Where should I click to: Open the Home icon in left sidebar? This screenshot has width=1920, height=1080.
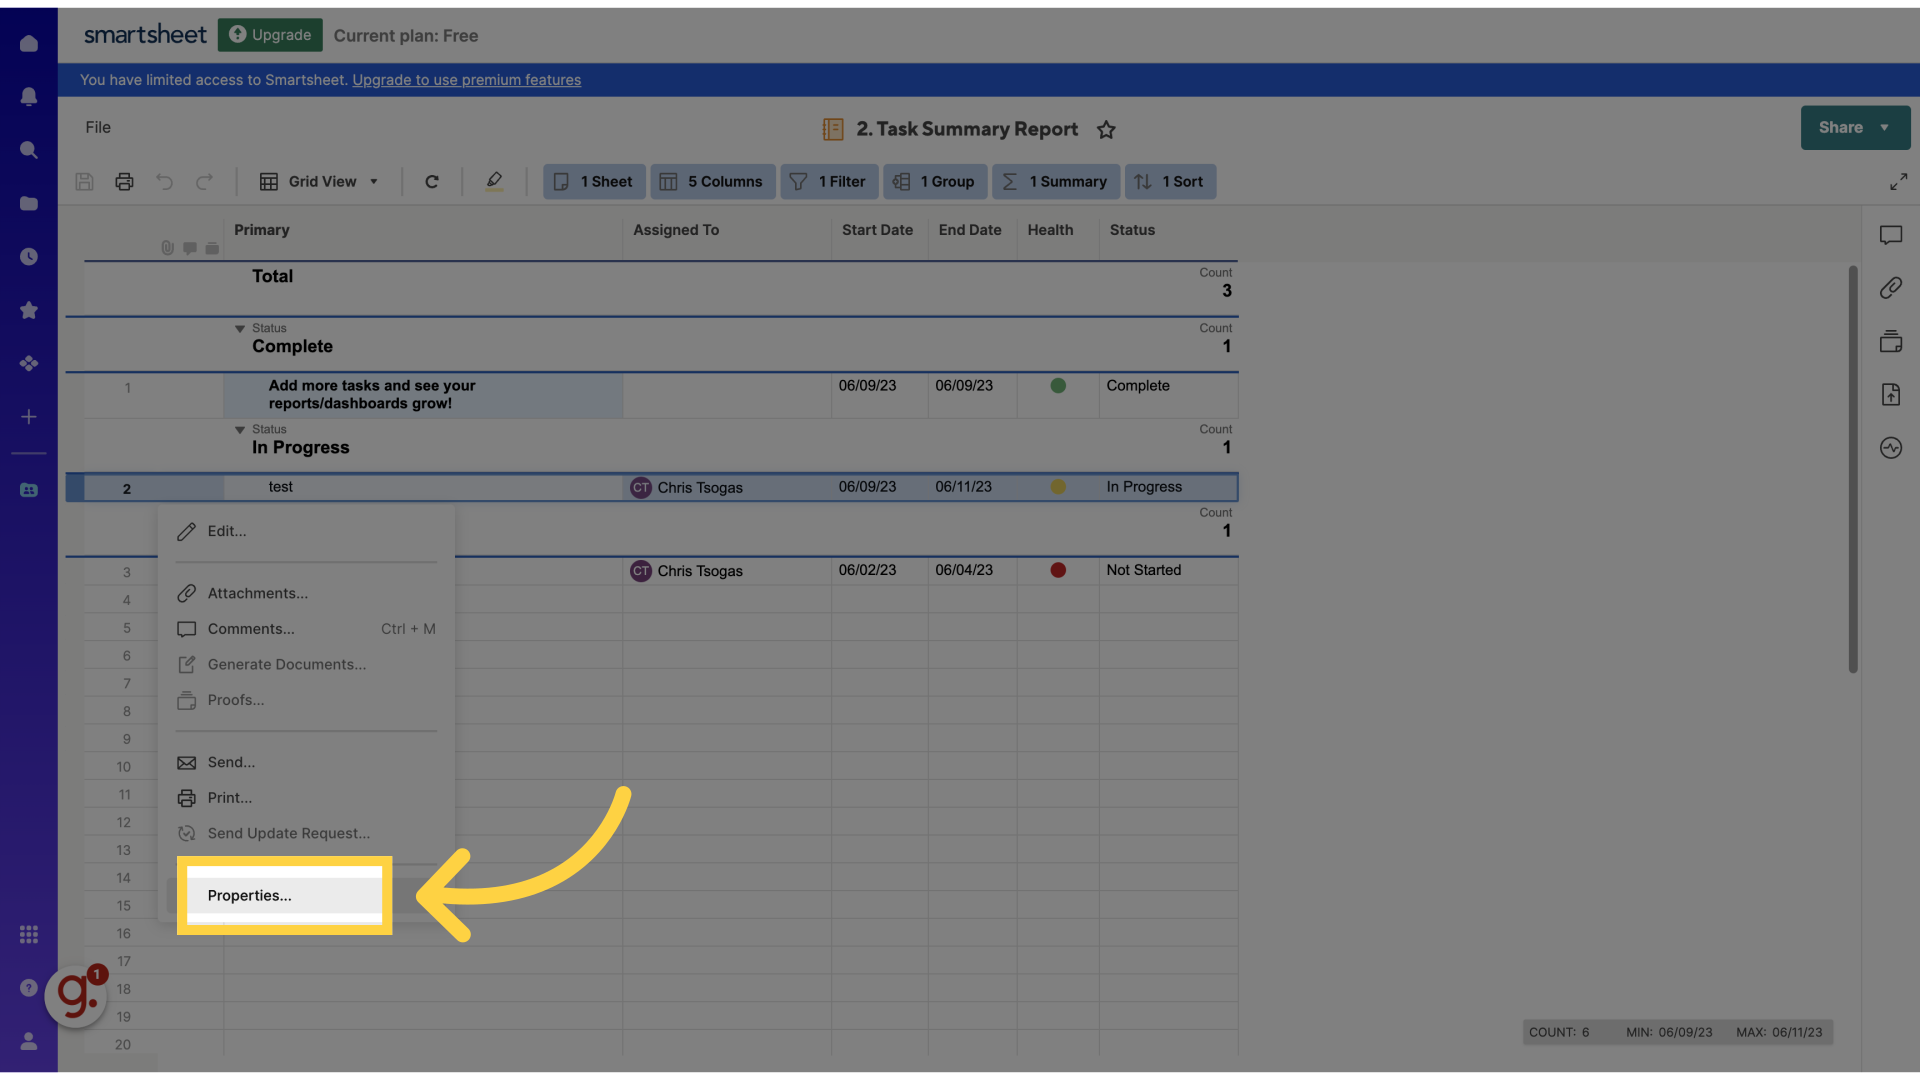(29, 43)
